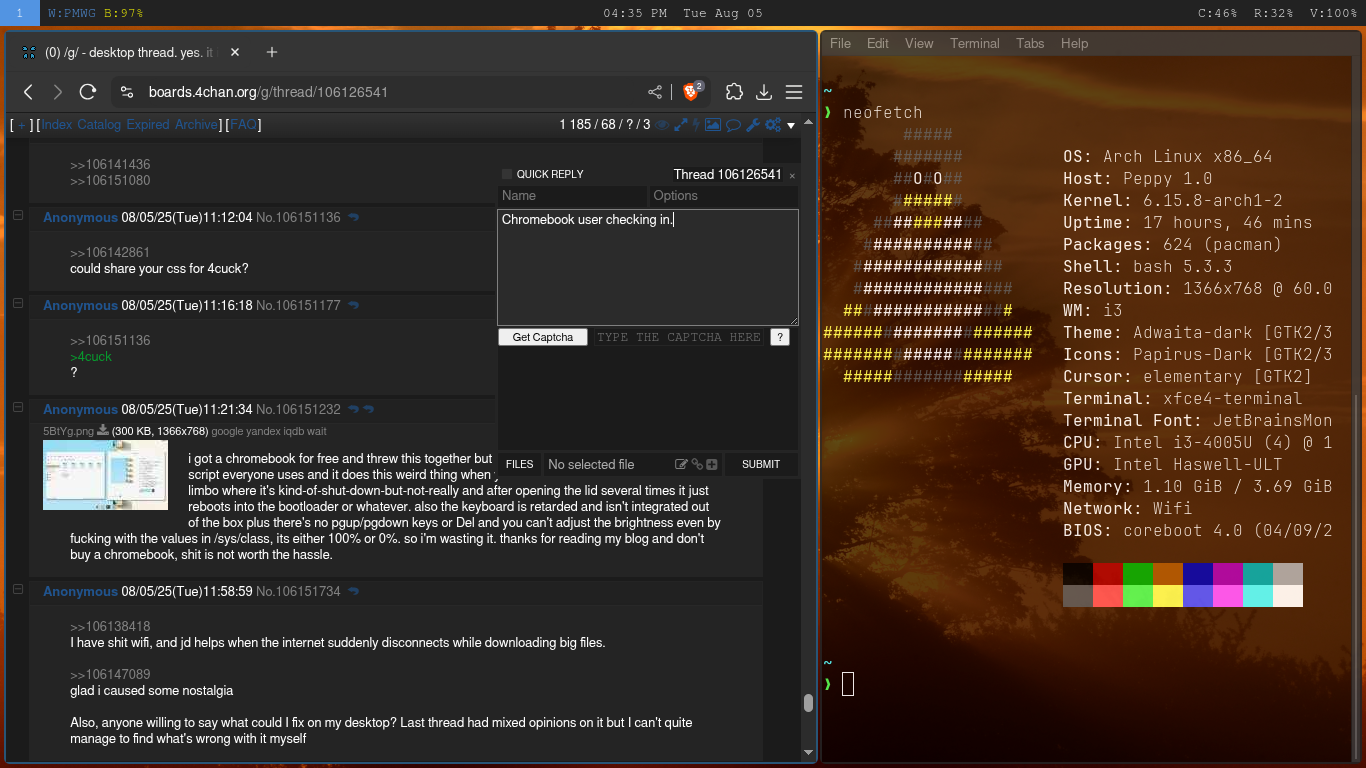
Task: Open the Edit menu in terminal
Action: point(878,43)
